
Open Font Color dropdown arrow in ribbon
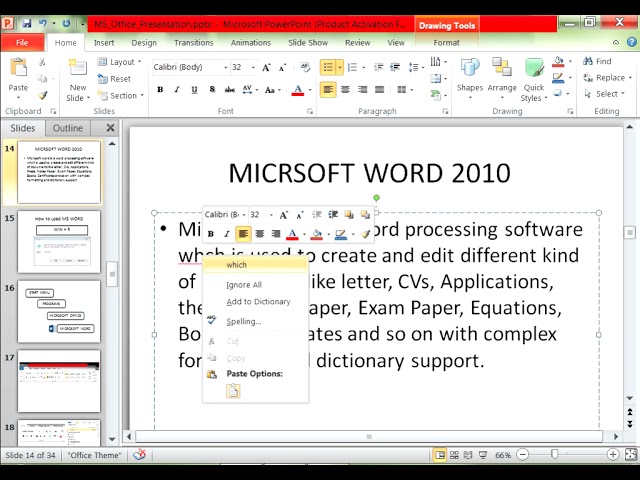pos(310,89)
